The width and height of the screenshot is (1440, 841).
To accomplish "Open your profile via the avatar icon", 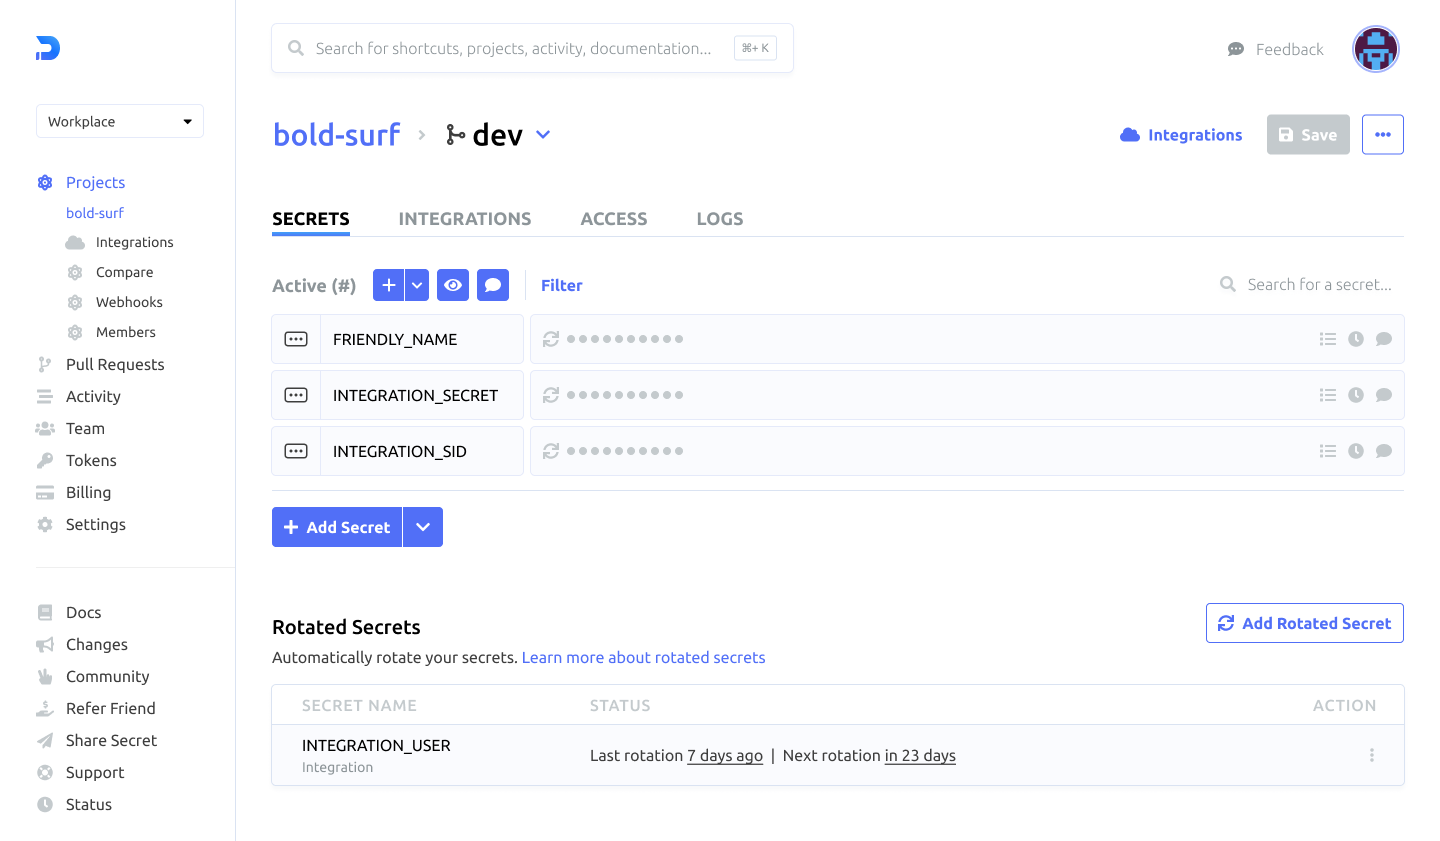I will point(1375,48).
